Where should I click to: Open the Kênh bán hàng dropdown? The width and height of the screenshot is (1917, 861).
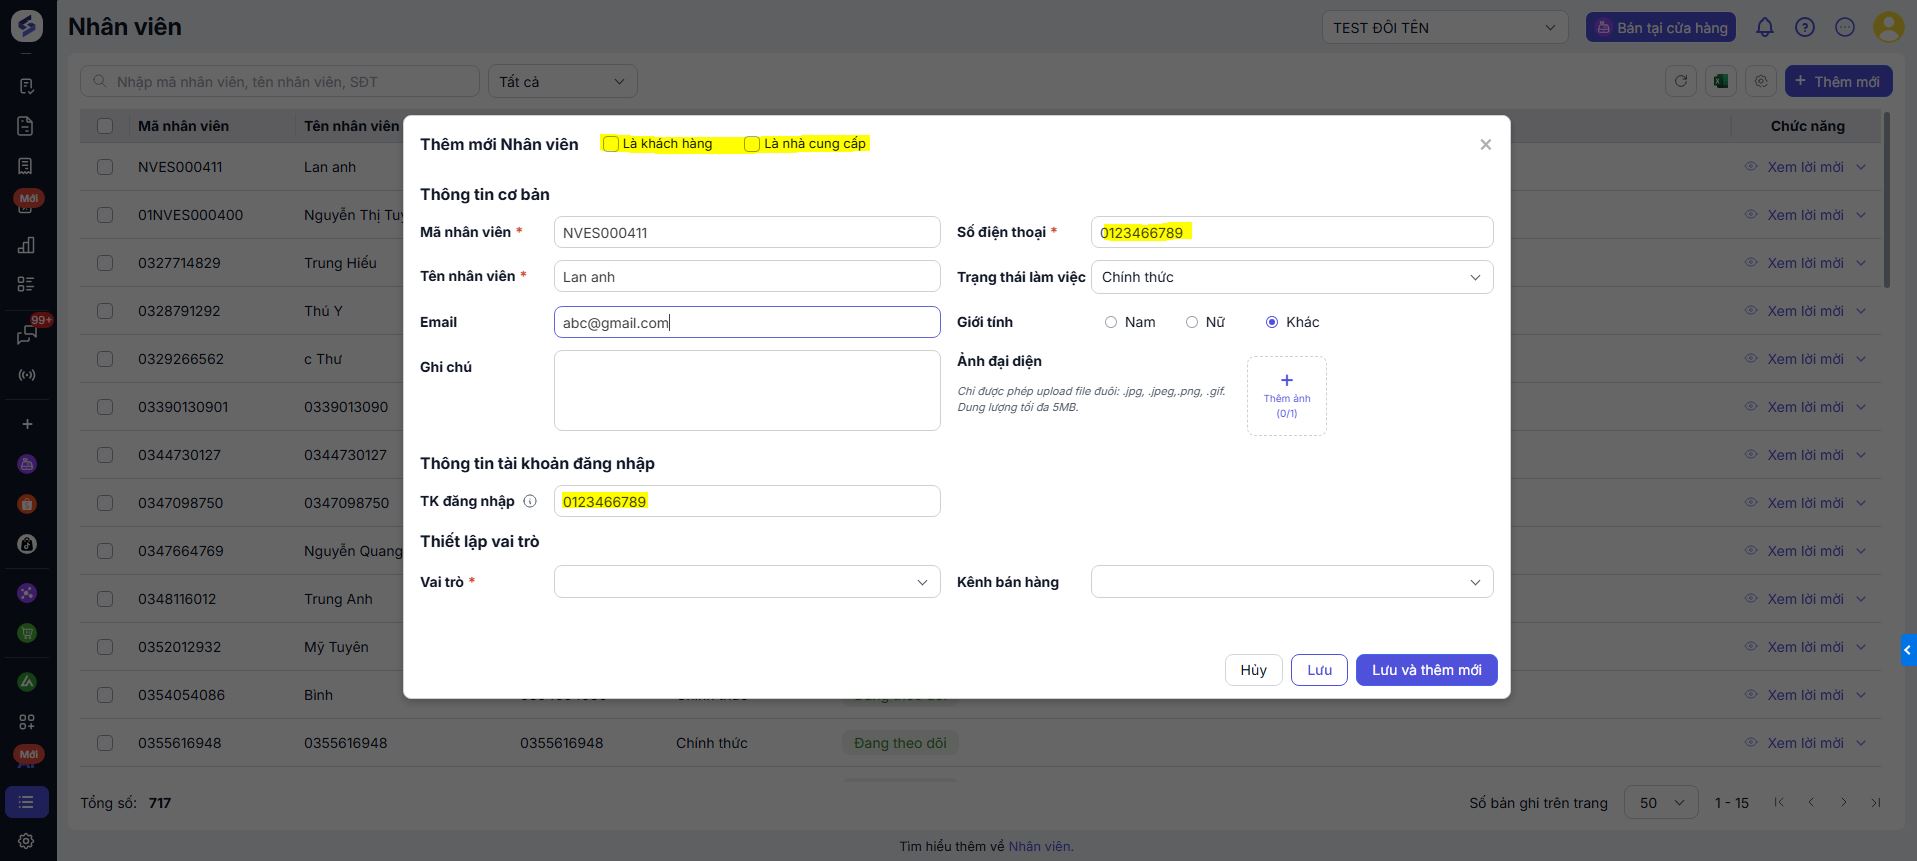1291,582
